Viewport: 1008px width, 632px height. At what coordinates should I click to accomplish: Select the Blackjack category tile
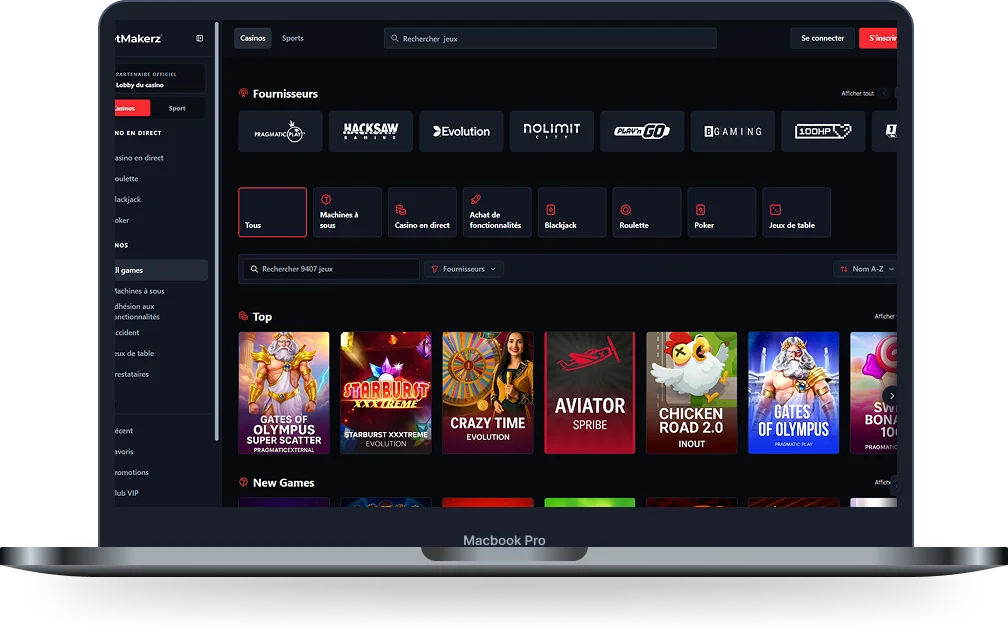pyautogui.click(x=572, y=212)
